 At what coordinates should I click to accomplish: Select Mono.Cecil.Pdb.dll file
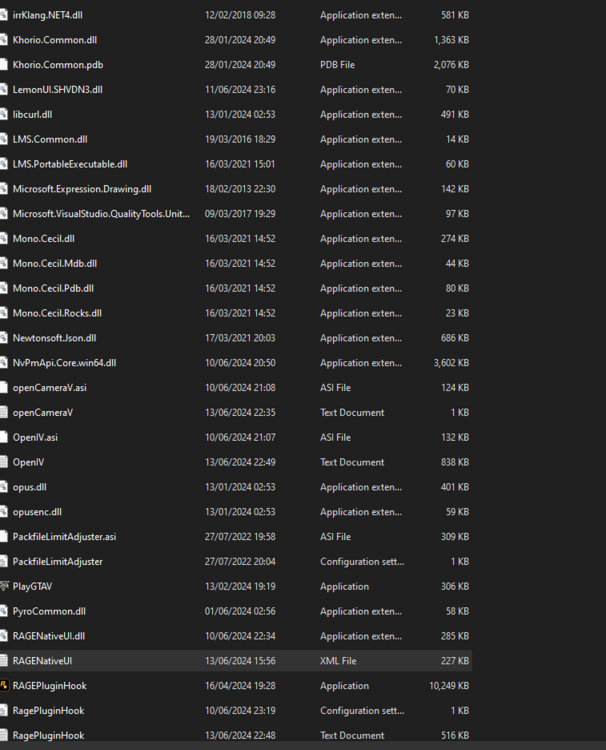point(53,288)
